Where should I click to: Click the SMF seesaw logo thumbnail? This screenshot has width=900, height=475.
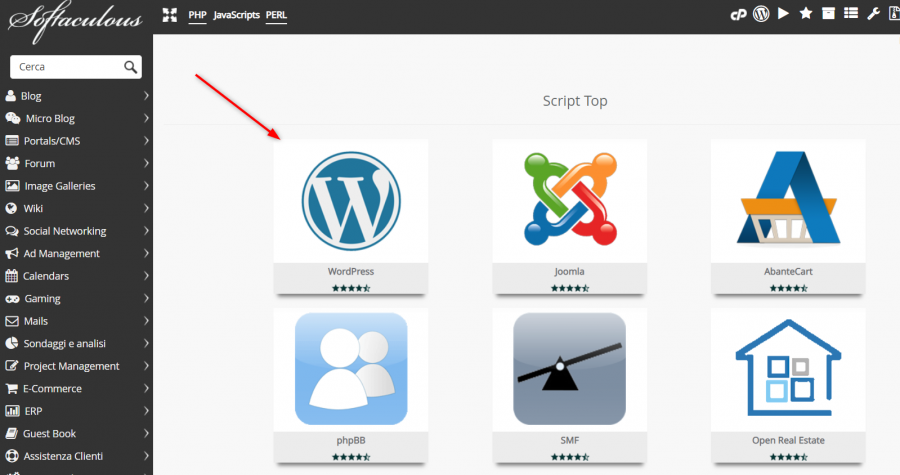coord(569,369)
